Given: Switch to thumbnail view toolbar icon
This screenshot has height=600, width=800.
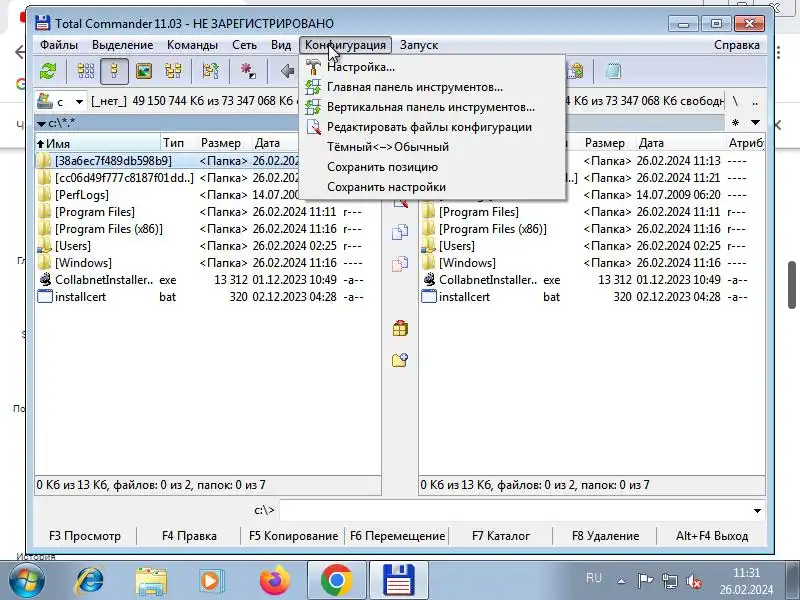Looking at the screenshot, I should click(x=144, y=71).
